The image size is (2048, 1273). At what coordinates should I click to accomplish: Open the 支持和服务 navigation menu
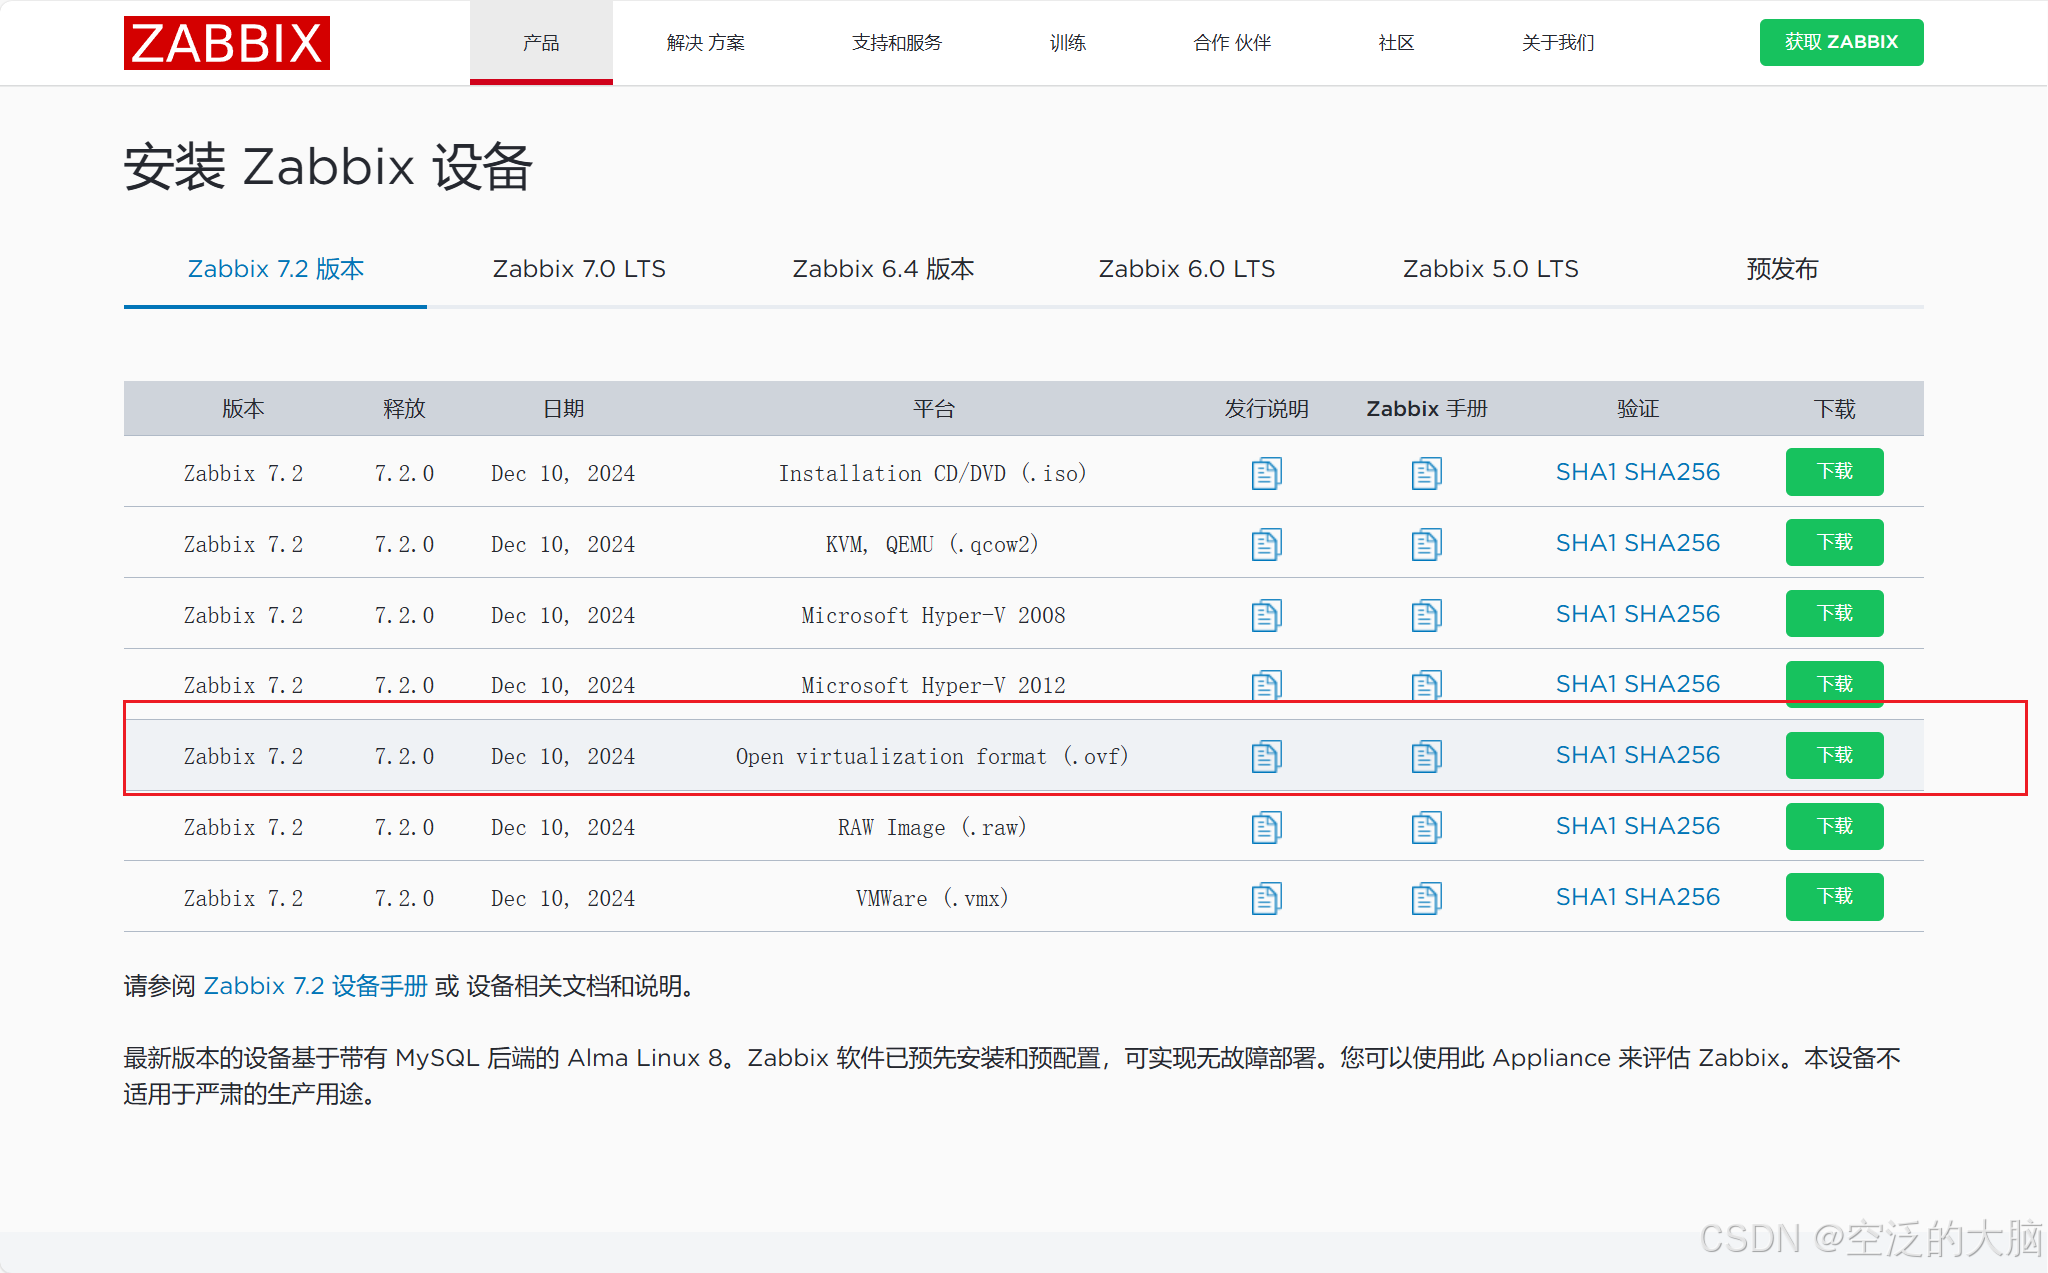(x=897, y=43)
